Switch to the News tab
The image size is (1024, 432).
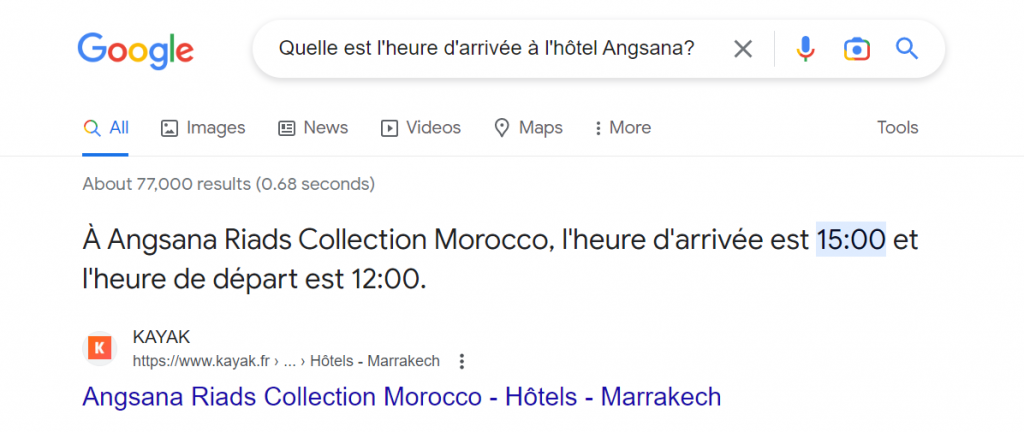tap(313, 128)
